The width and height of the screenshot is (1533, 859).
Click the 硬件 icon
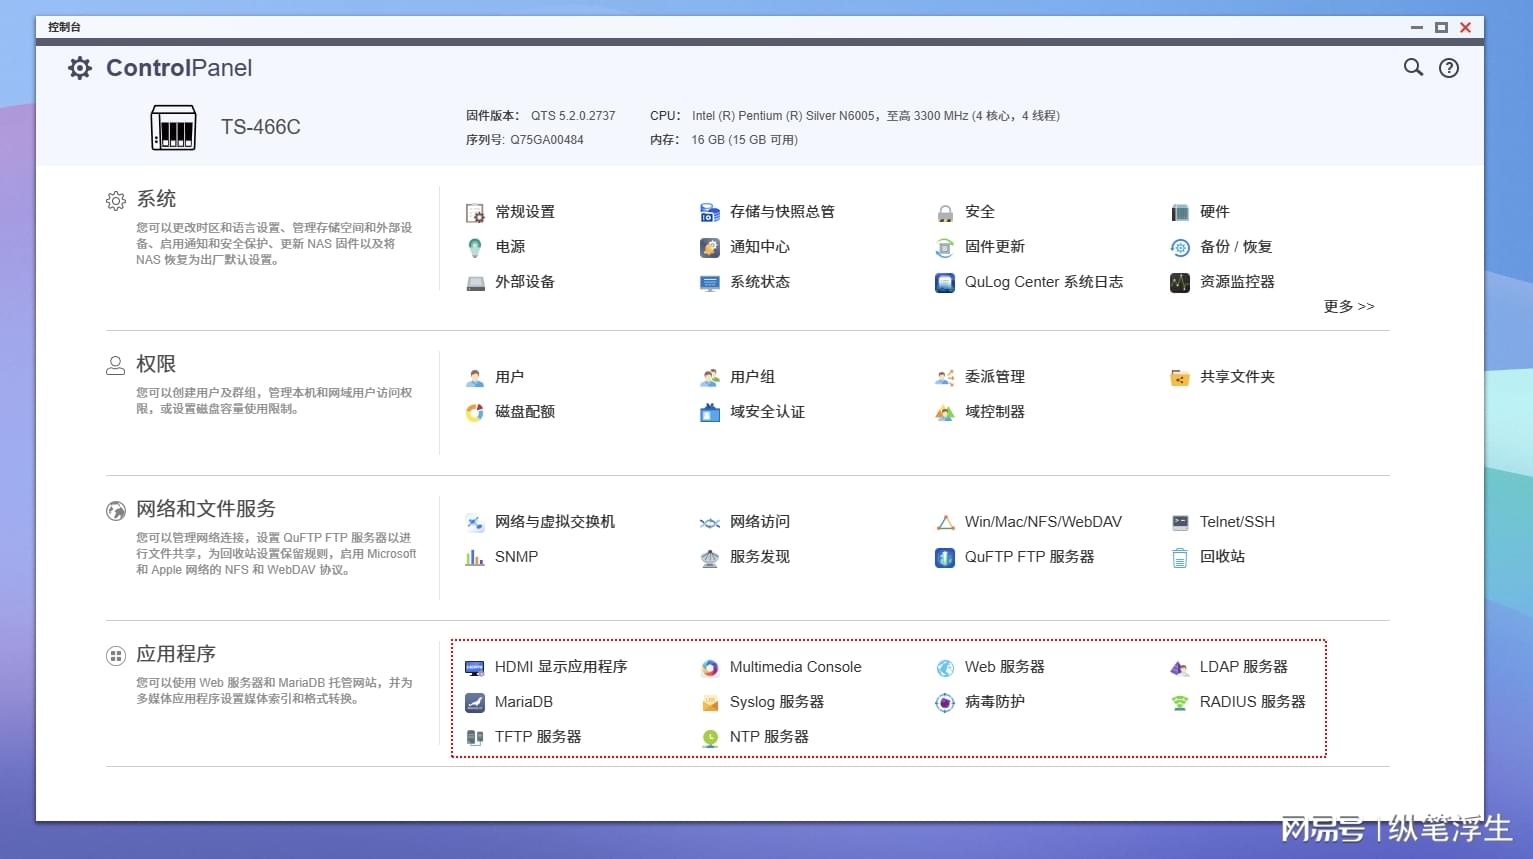1180,212
